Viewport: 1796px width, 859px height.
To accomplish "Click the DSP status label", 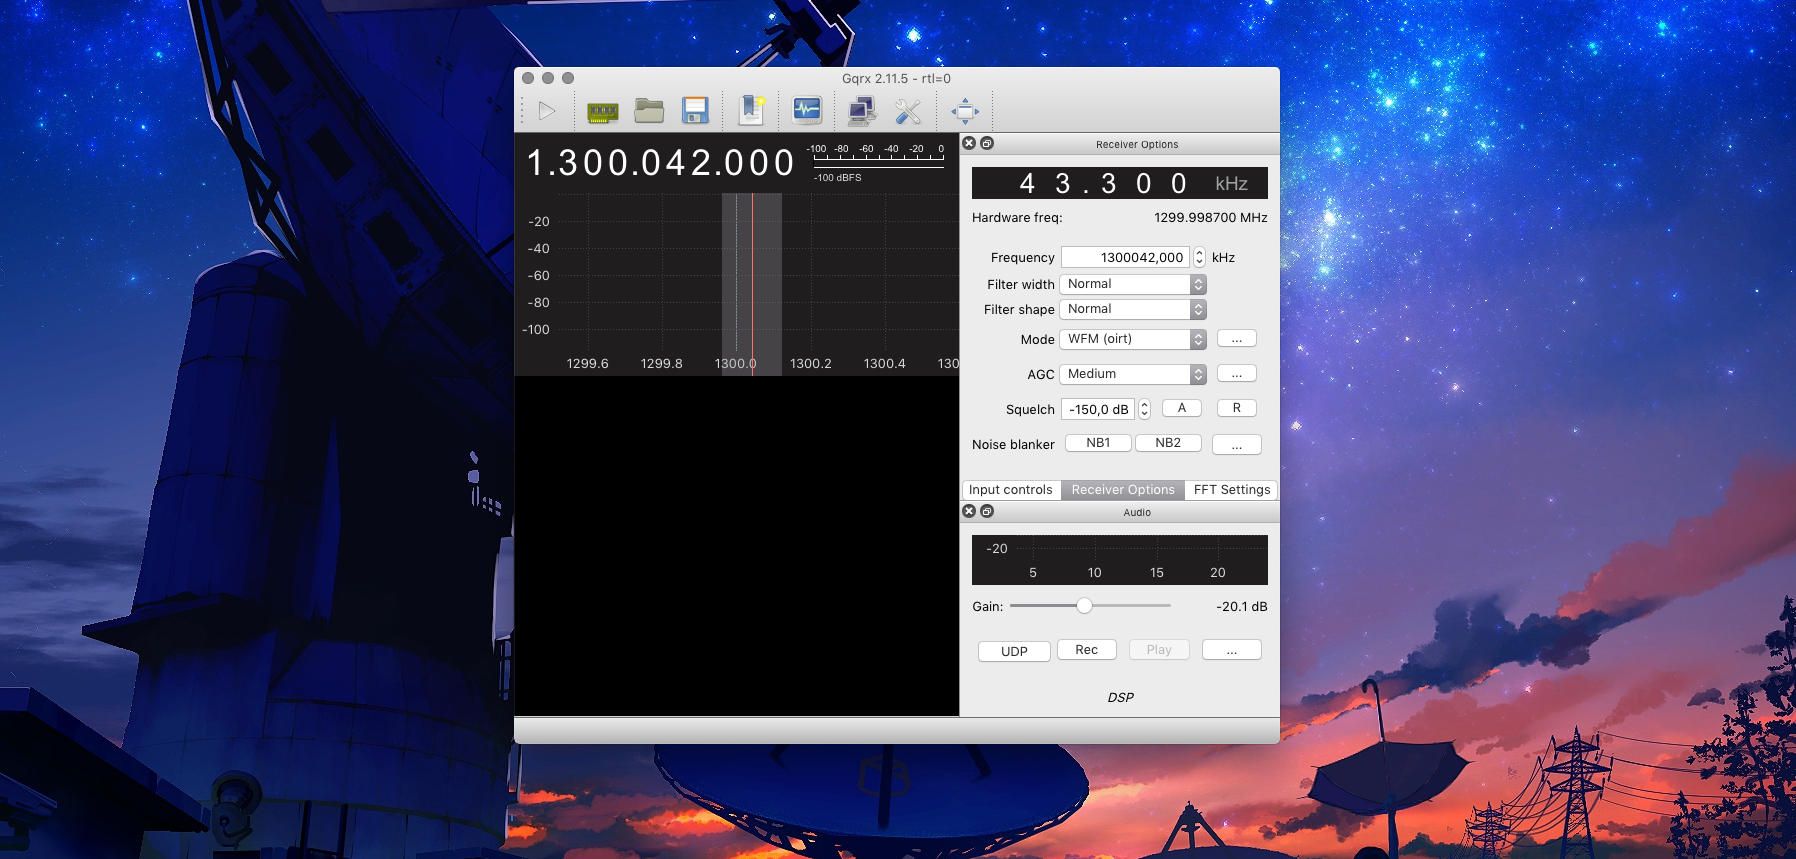I will coord(1120,697).
